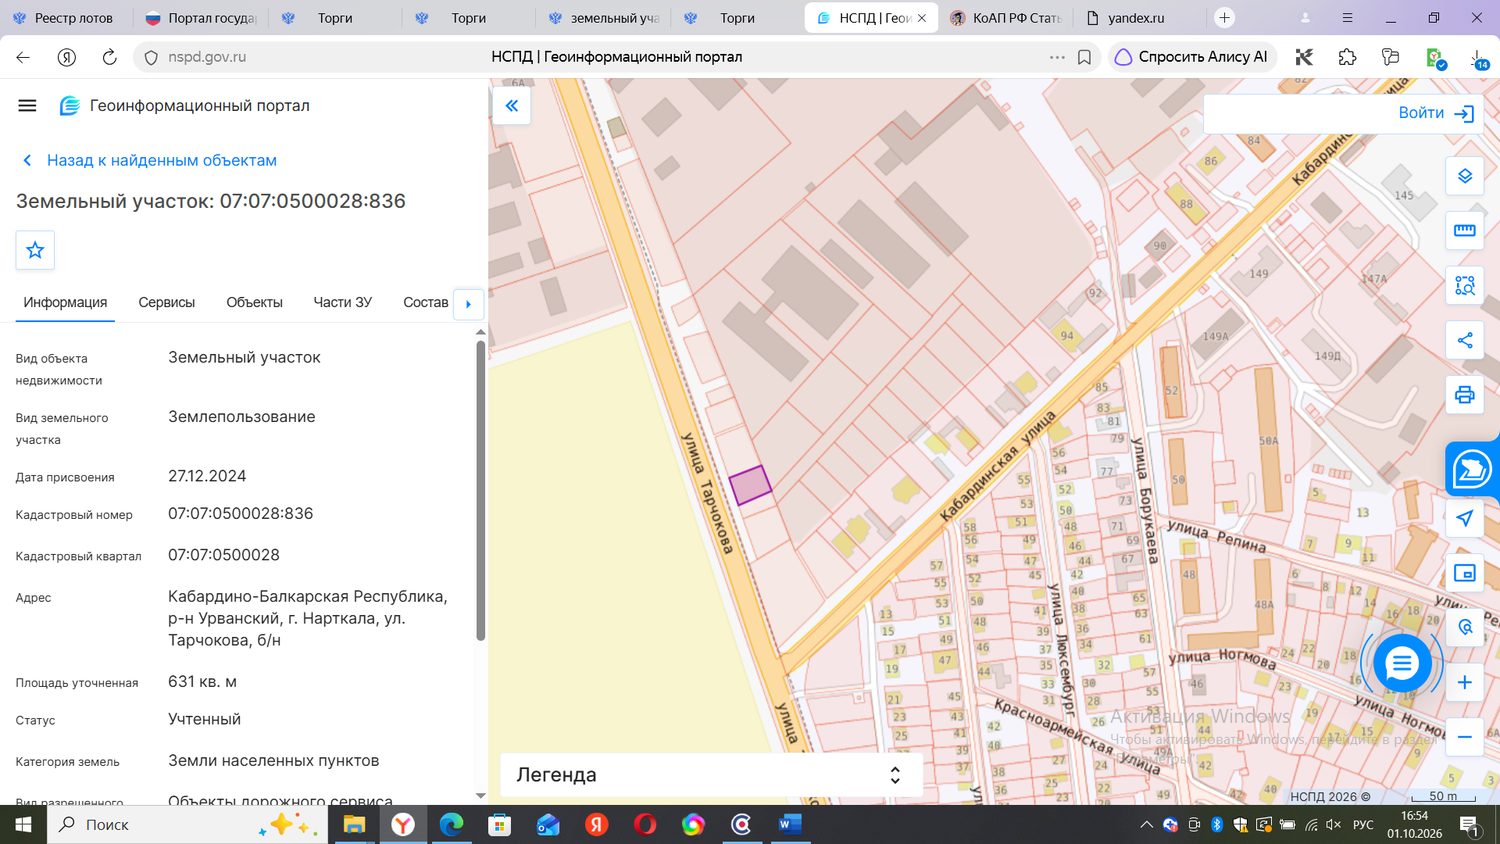Open the Word app in the taskbar

[790, 824]
